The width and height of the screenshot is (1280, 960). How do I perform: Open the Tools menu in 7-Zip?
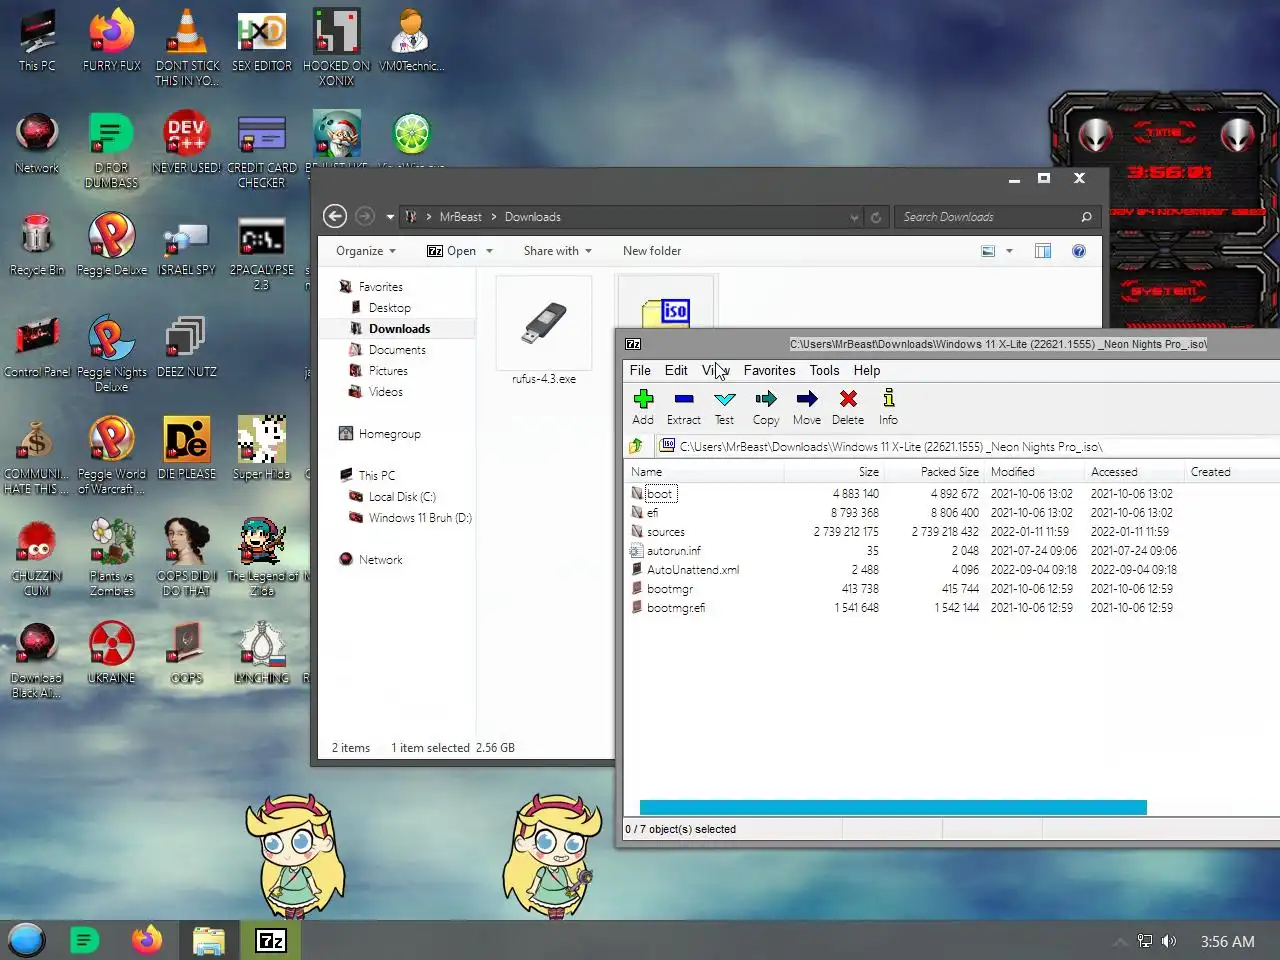coord(824,370)
